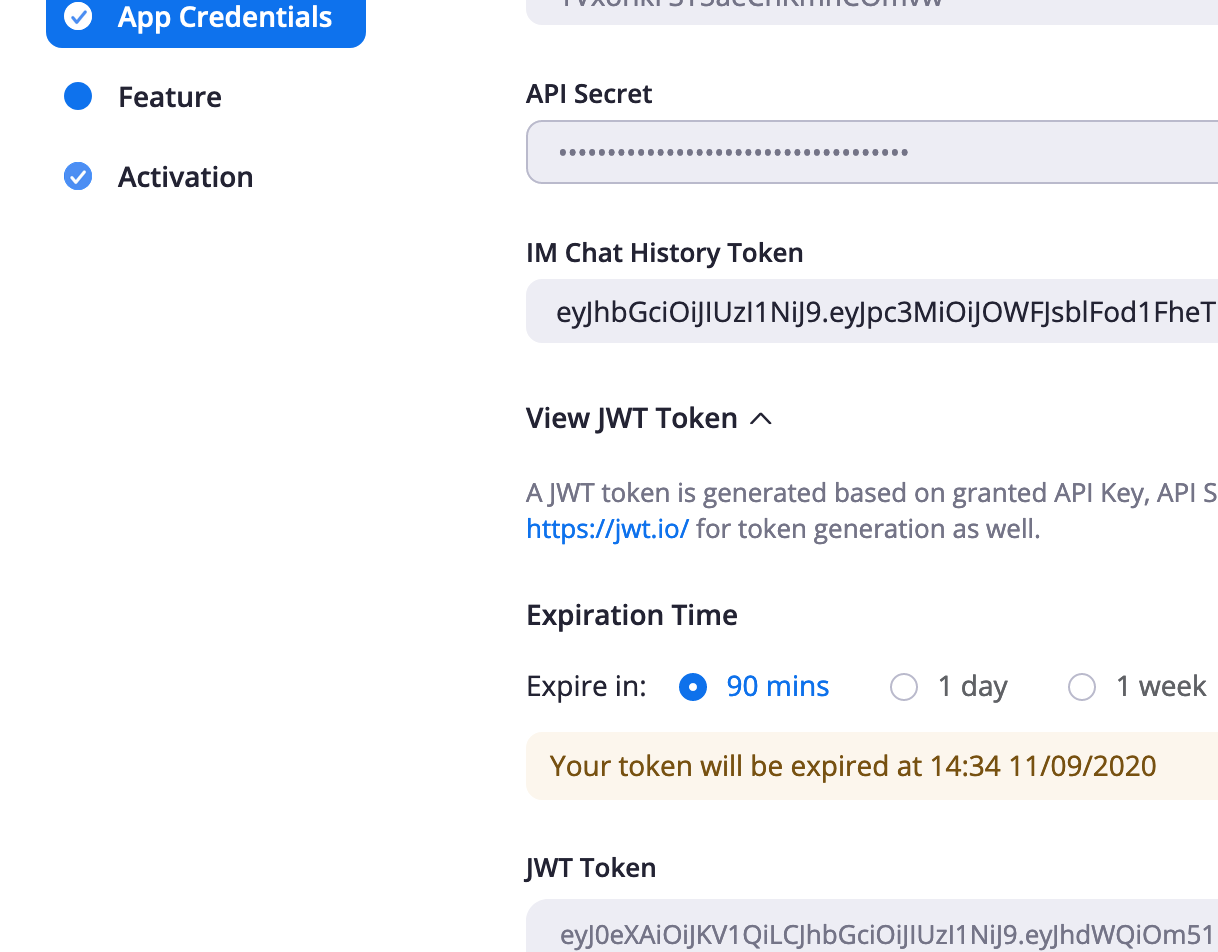
Task: Click the IM Chat History Token field
Action: coord(870,312)
